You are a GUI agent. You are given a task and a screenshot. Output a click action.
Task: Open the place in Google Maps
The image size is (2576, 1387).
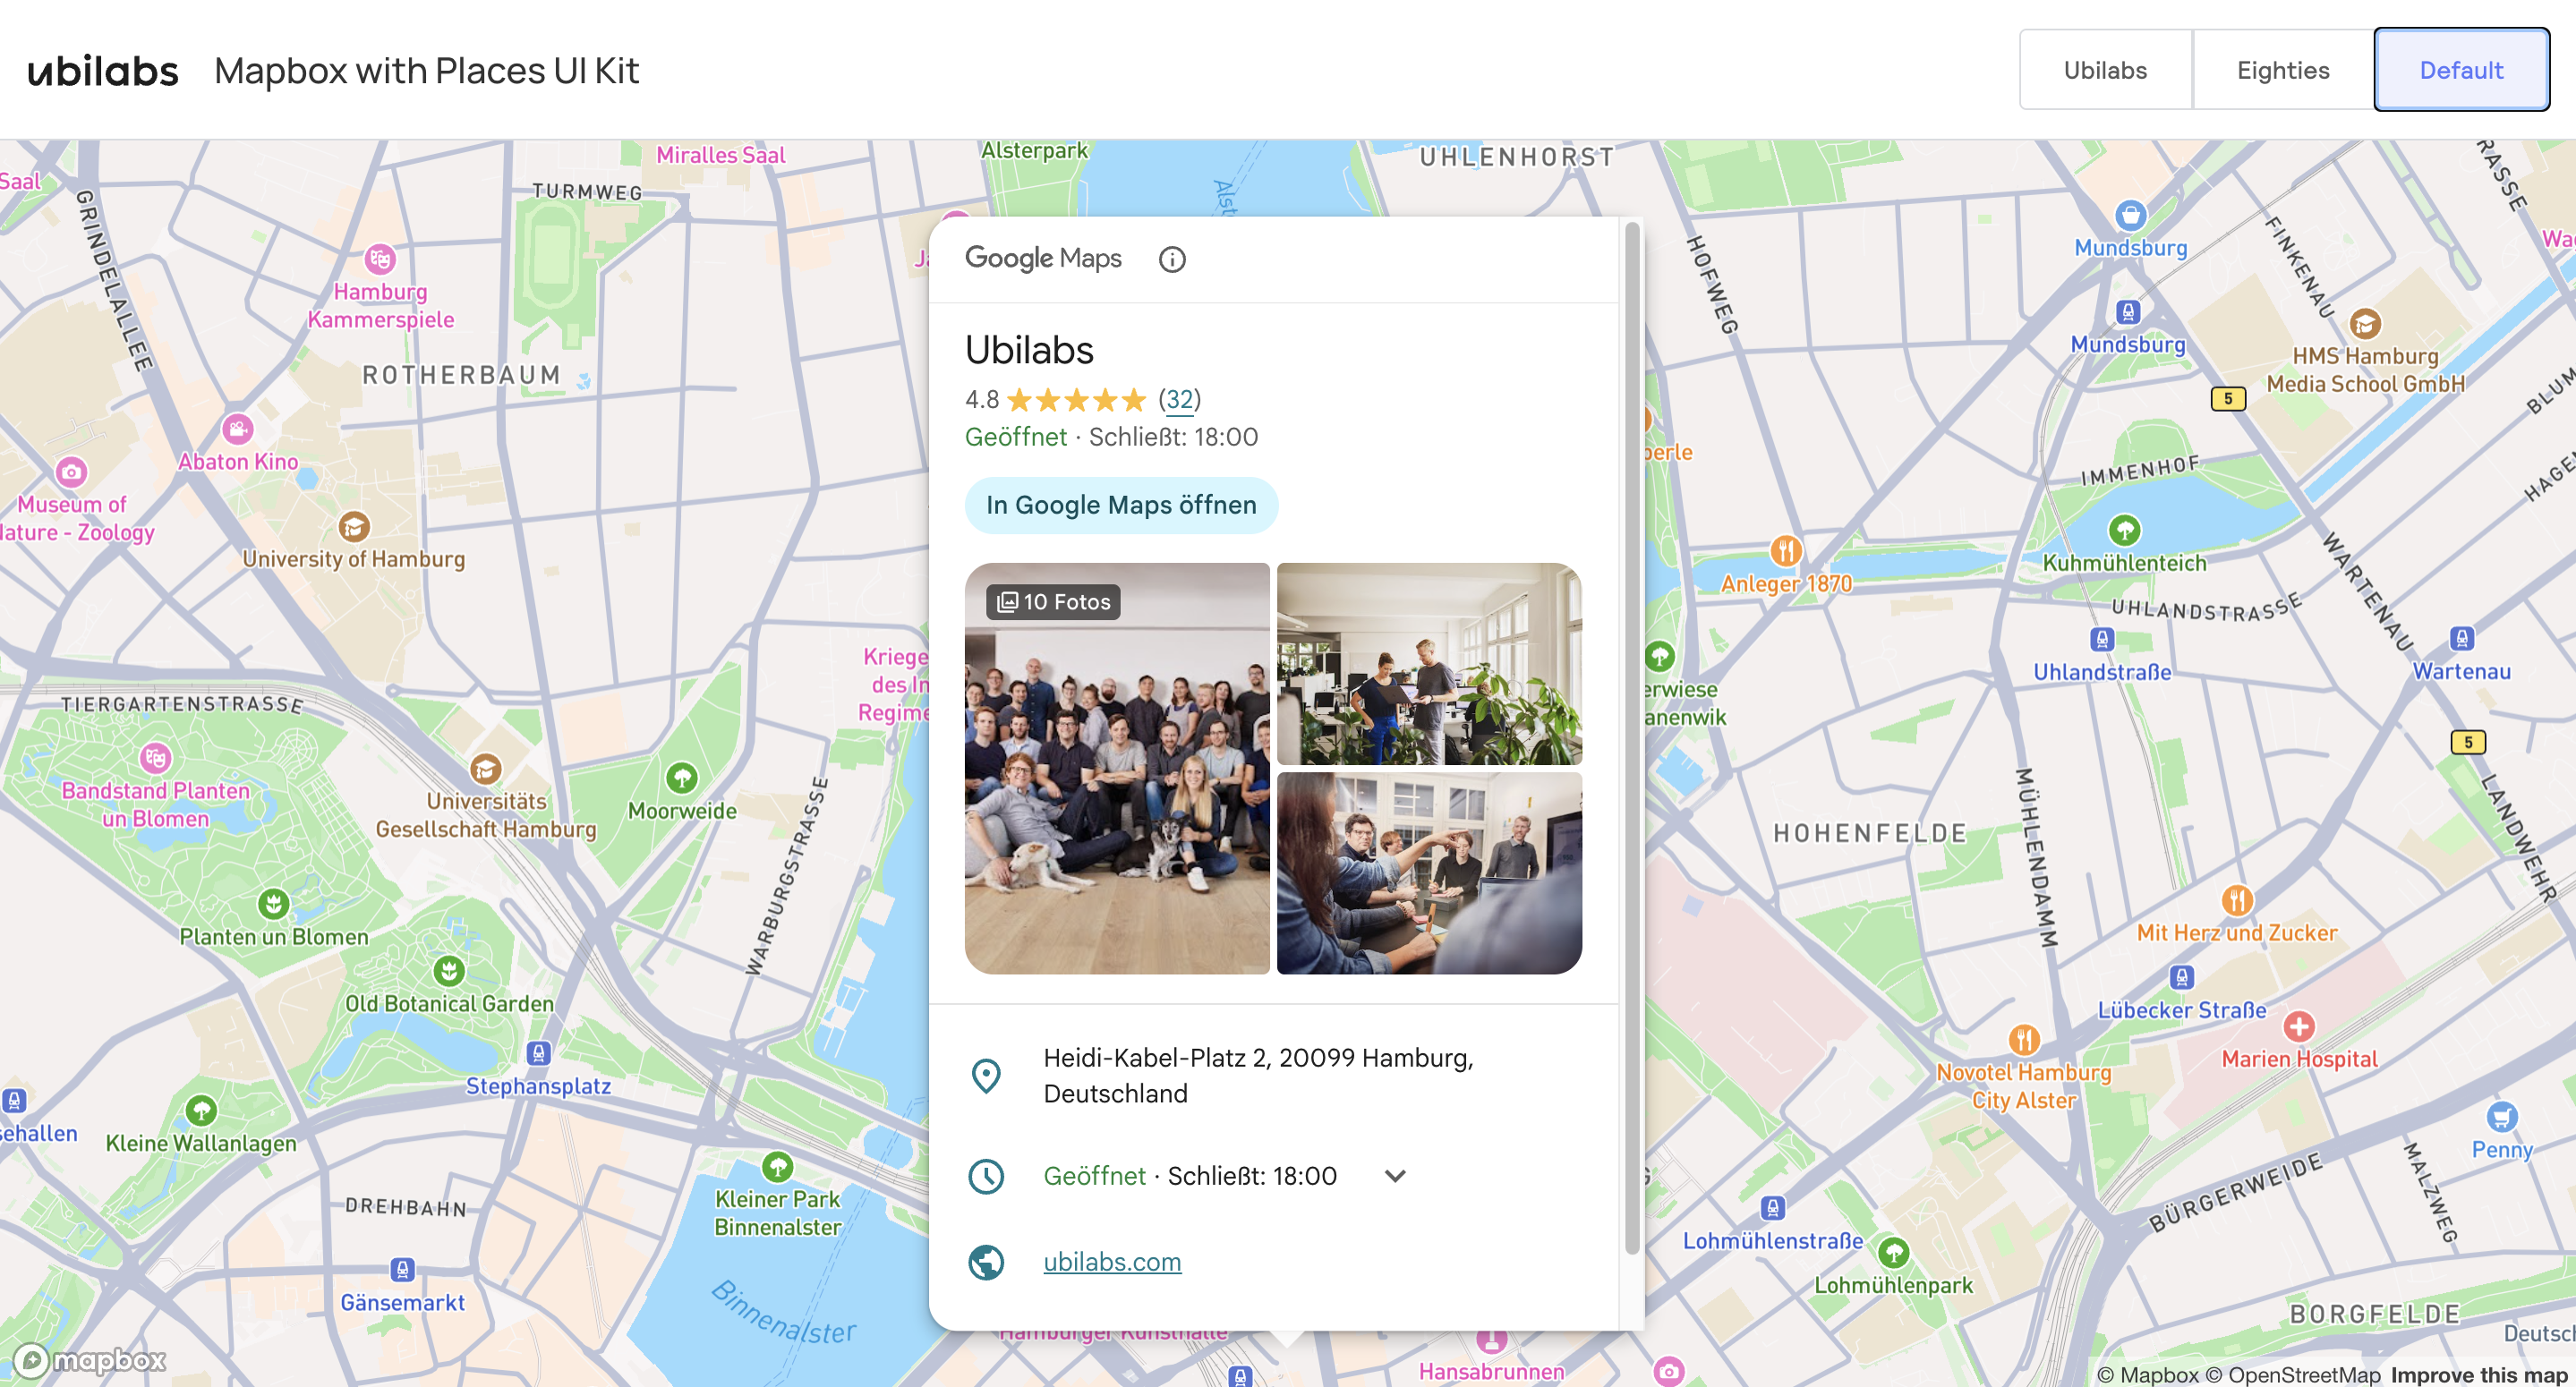coord(1121,505)
